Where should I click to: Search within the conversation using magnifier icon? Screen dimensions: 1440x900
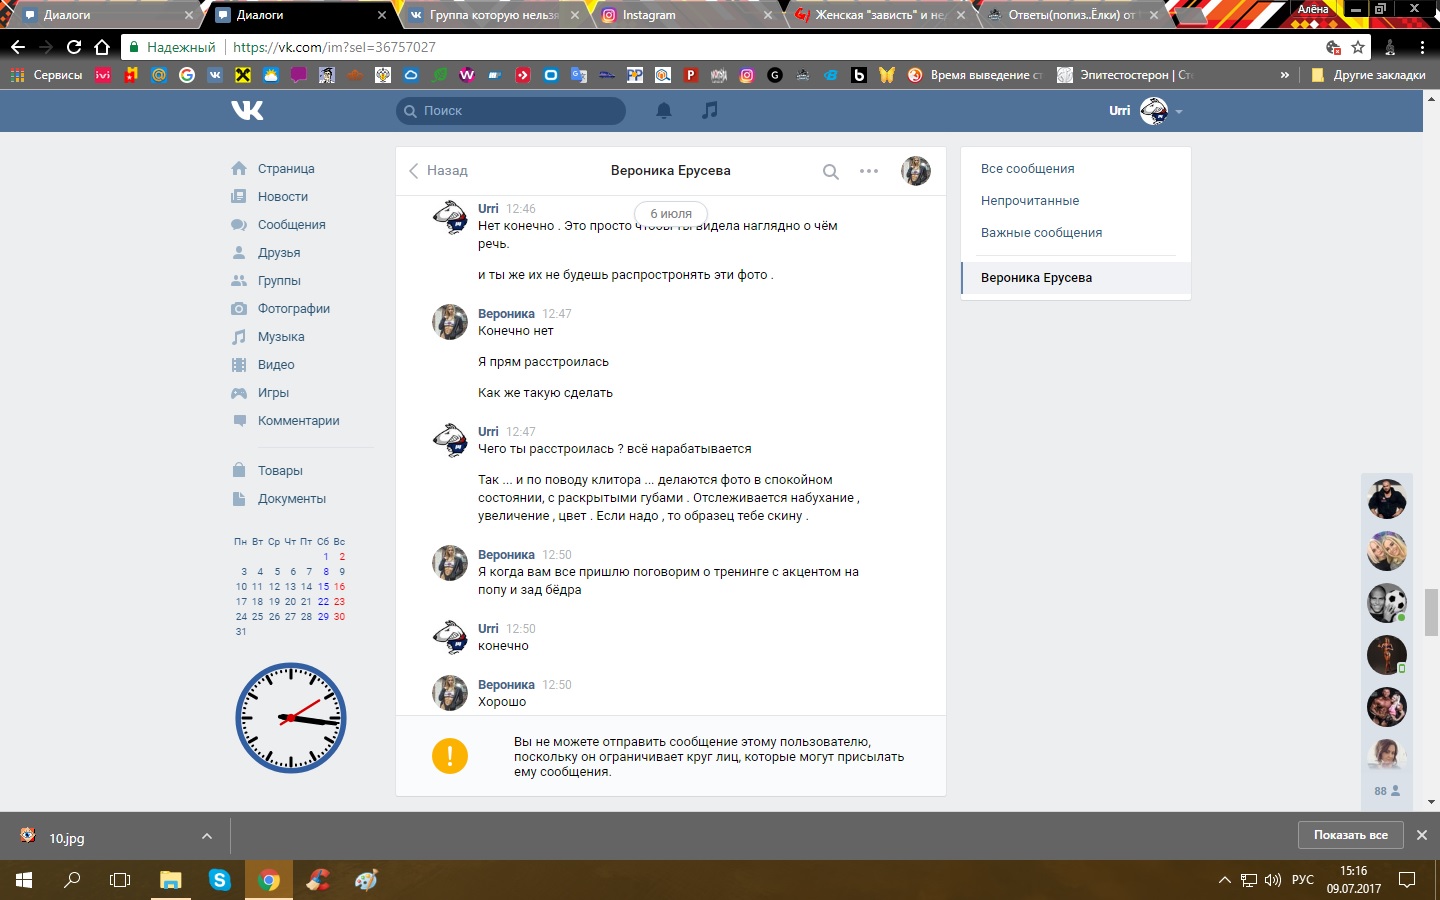830,171
